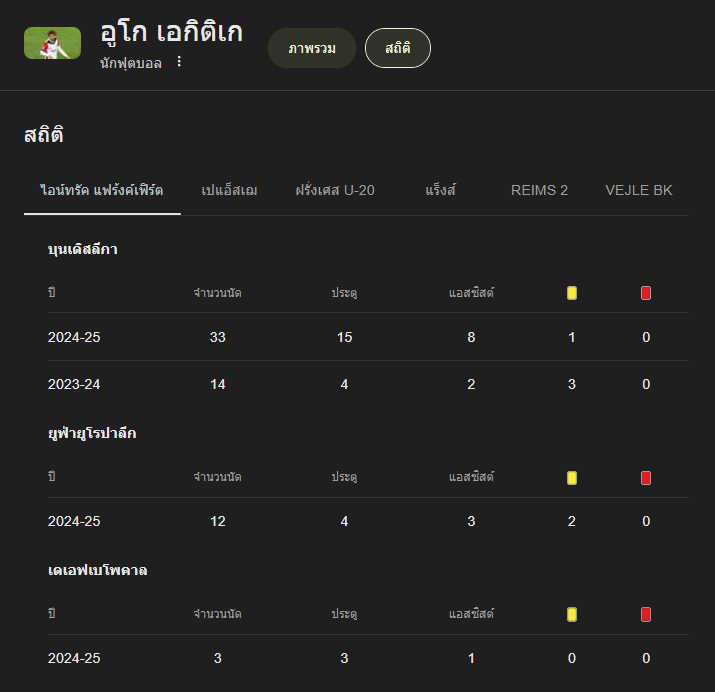Click the yellow cards value 3 for 2023-24
715x692 pixels.
point(572,384)
